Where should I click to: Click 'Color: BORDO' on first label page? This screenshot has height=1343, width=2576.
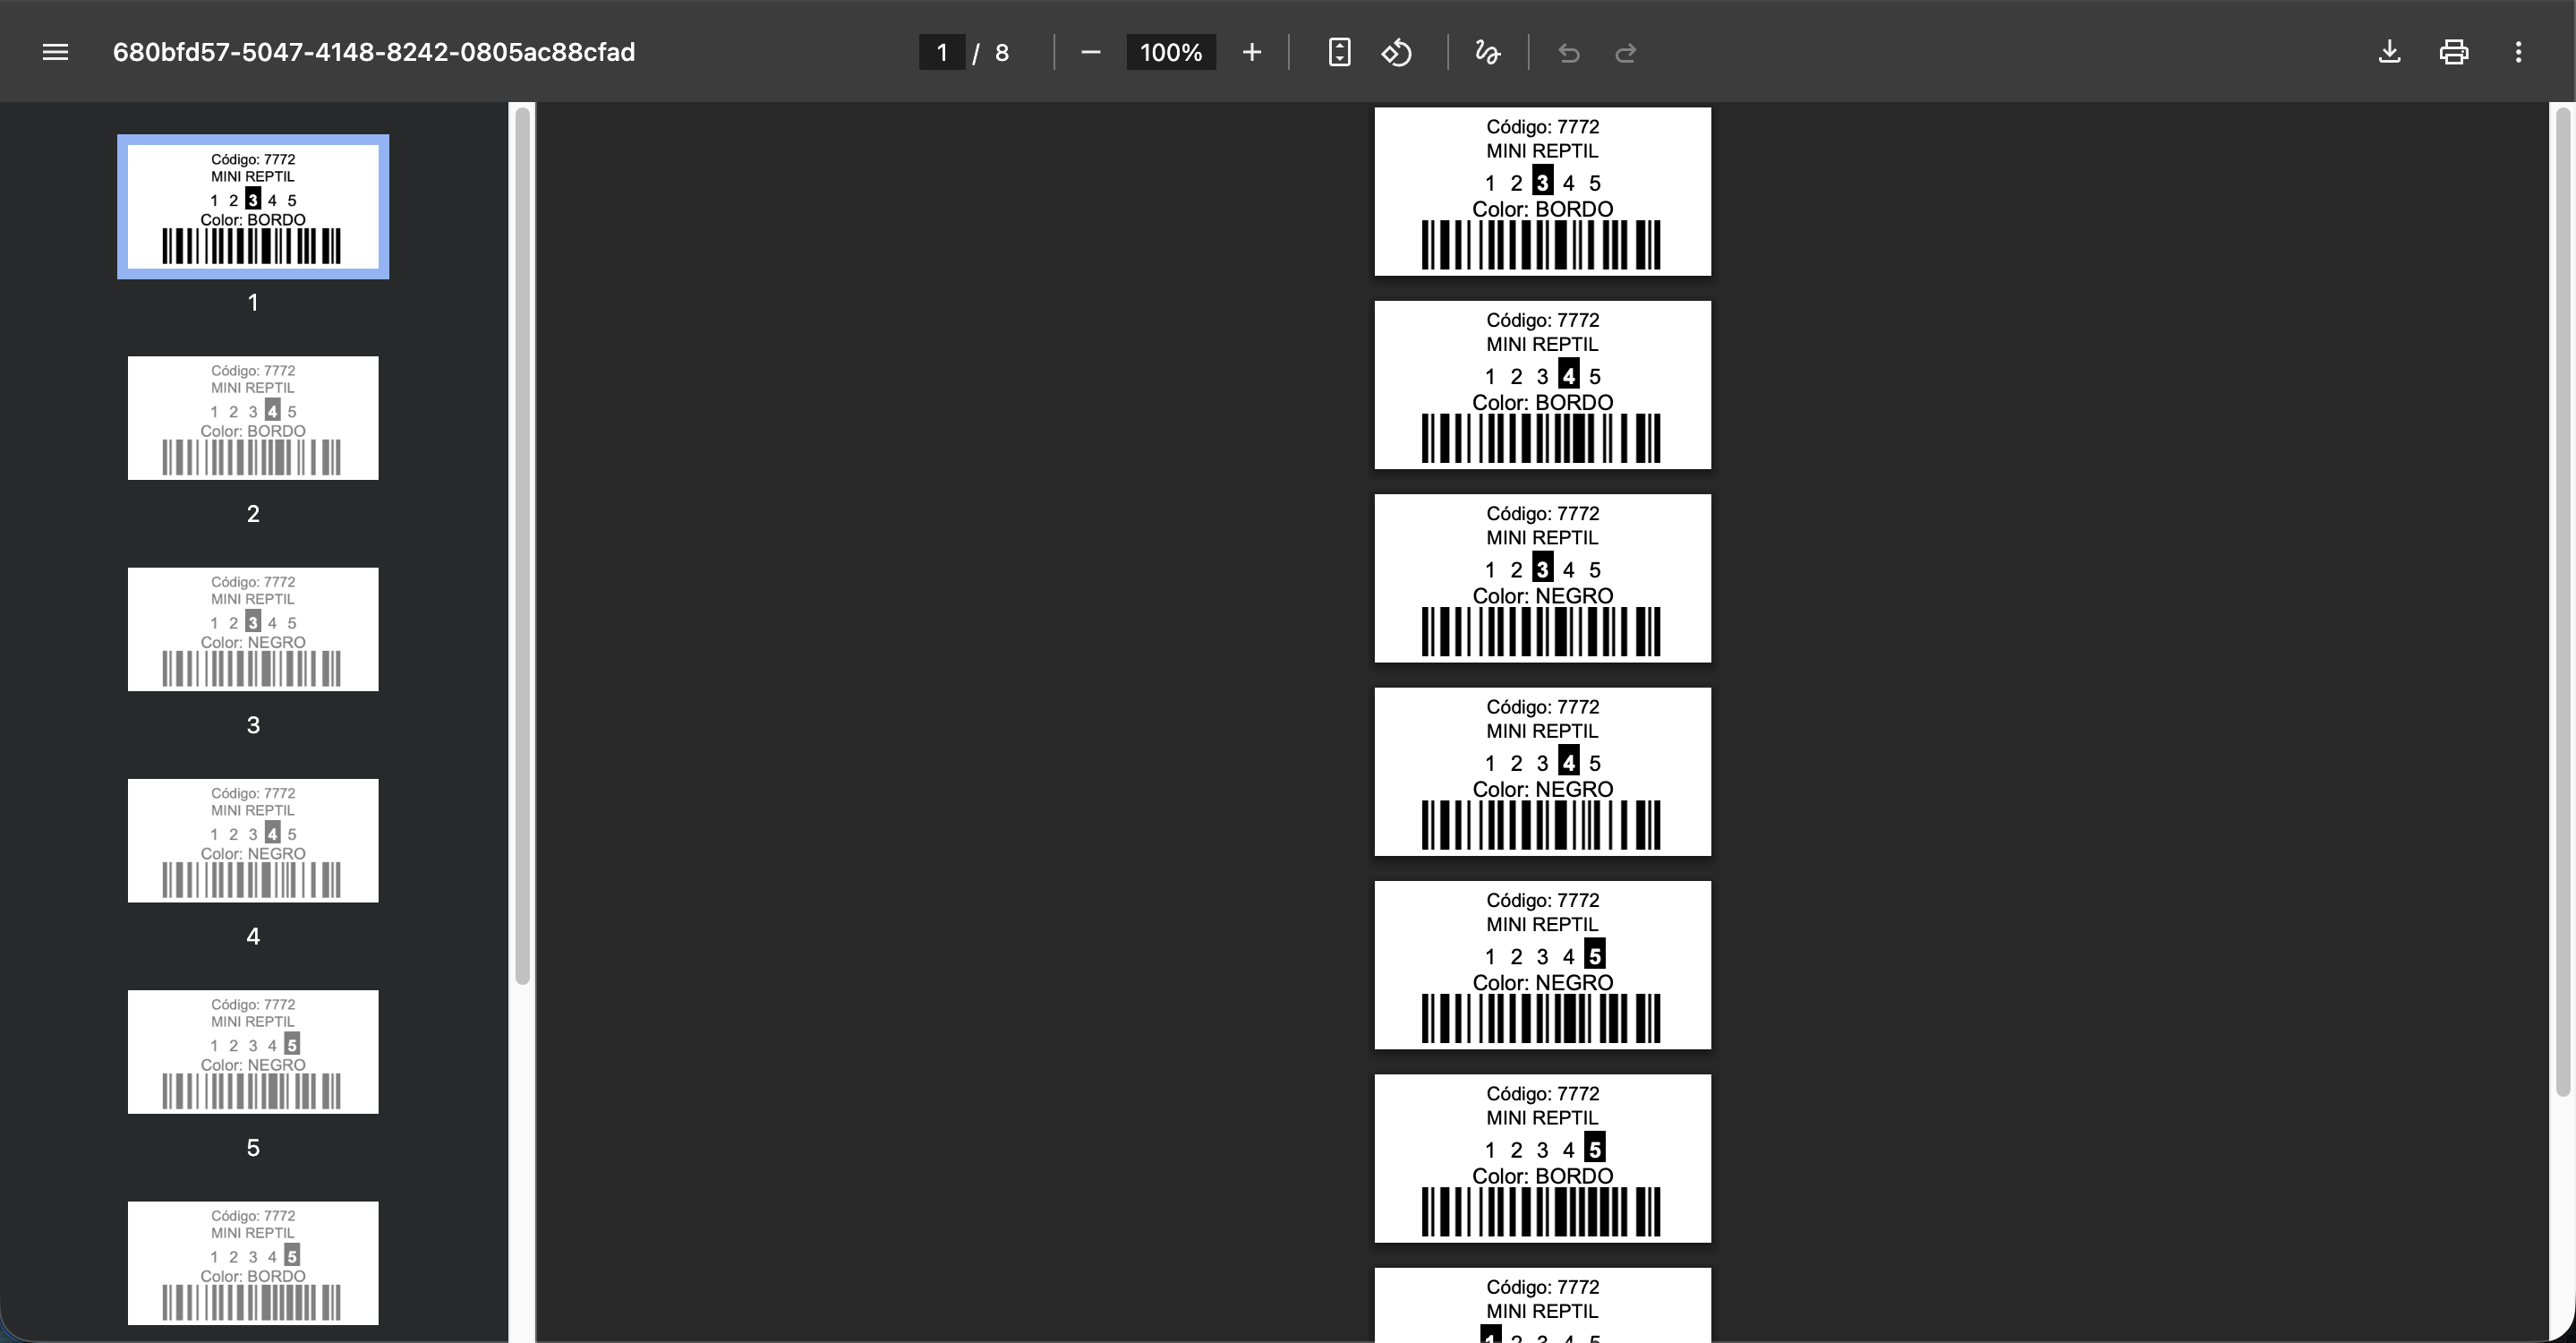pyautogui.click(x=1542, y=209)
